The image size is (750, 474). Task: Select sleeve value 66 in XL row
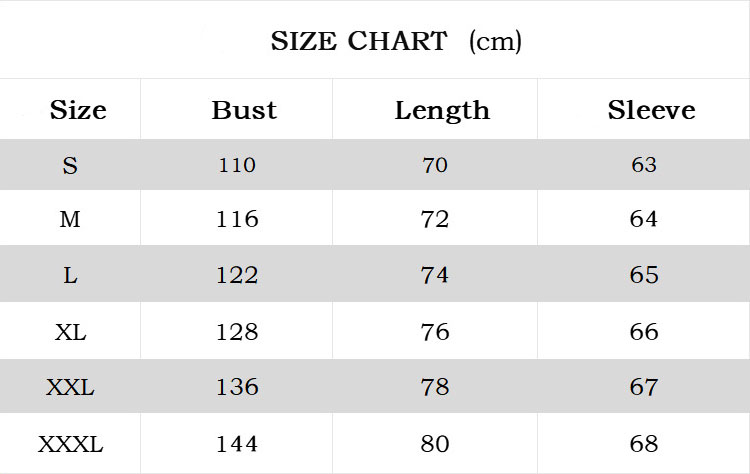point(644,331)
